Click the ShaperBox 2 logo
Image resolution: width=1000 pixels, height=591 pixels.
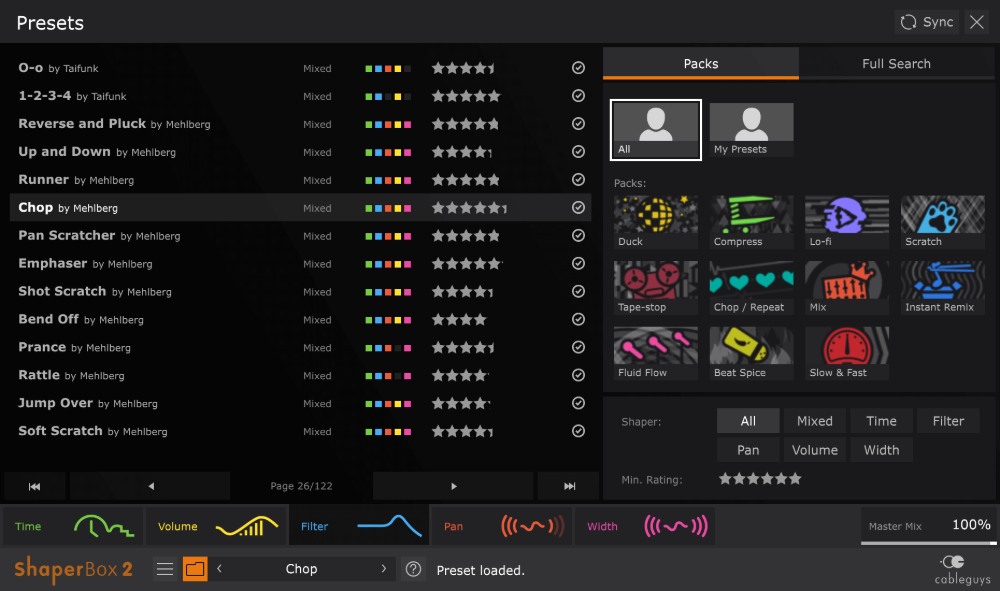[x=73, y=568]
